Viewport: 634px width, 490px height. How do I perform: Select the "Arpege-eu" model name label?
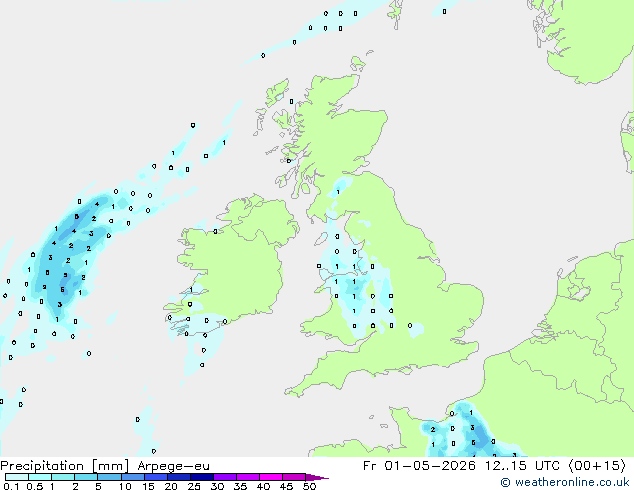pos(173,466)
